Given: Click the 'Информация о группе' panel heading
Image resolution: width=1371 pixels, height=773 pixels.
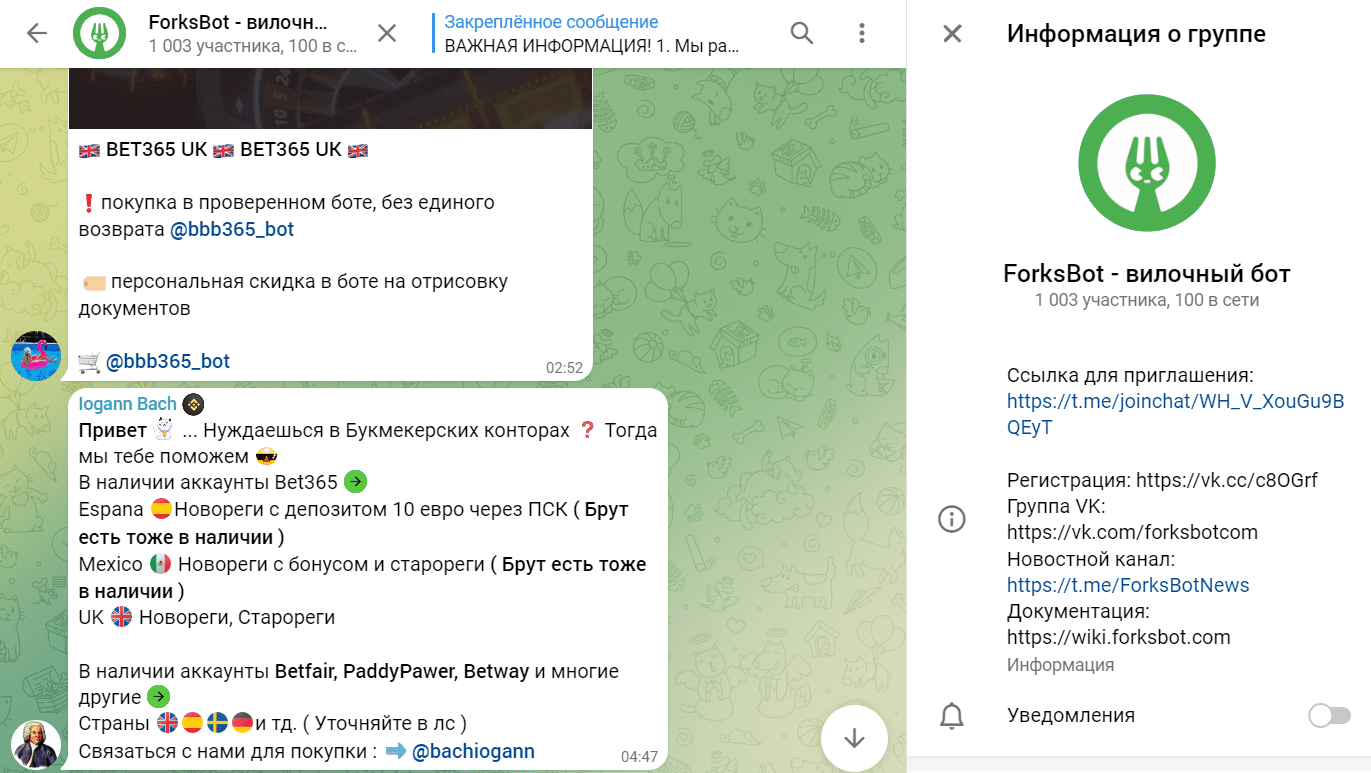Looking at the screenshot, I should click(x=1136, y=34).
